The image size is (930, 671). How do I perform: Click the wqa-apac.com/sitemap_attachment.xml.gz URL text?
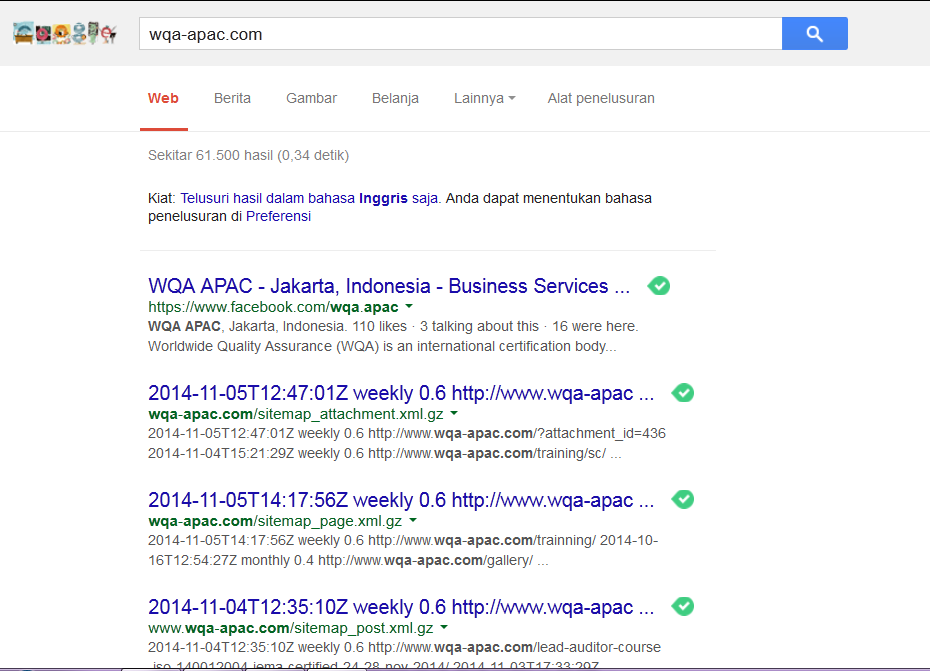click(295, 414)
